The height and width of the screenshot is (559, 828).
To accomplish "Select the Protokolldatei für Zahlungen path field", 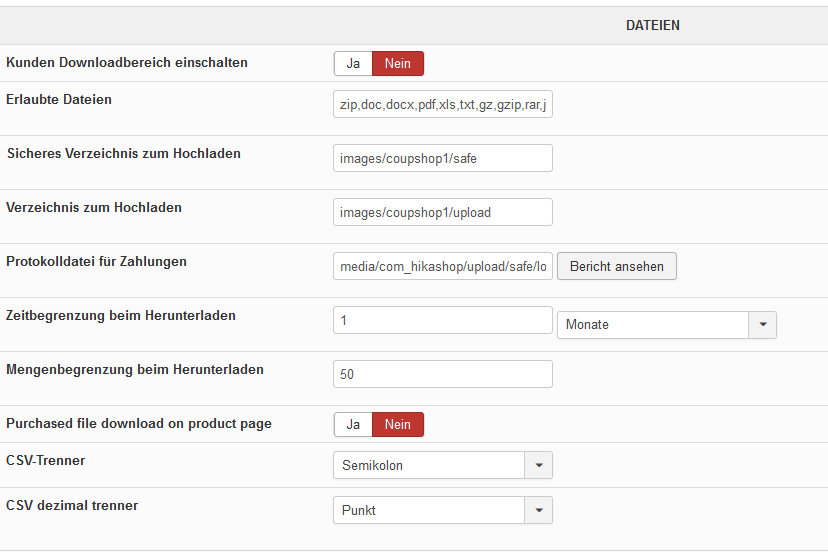I will (442, 266).
